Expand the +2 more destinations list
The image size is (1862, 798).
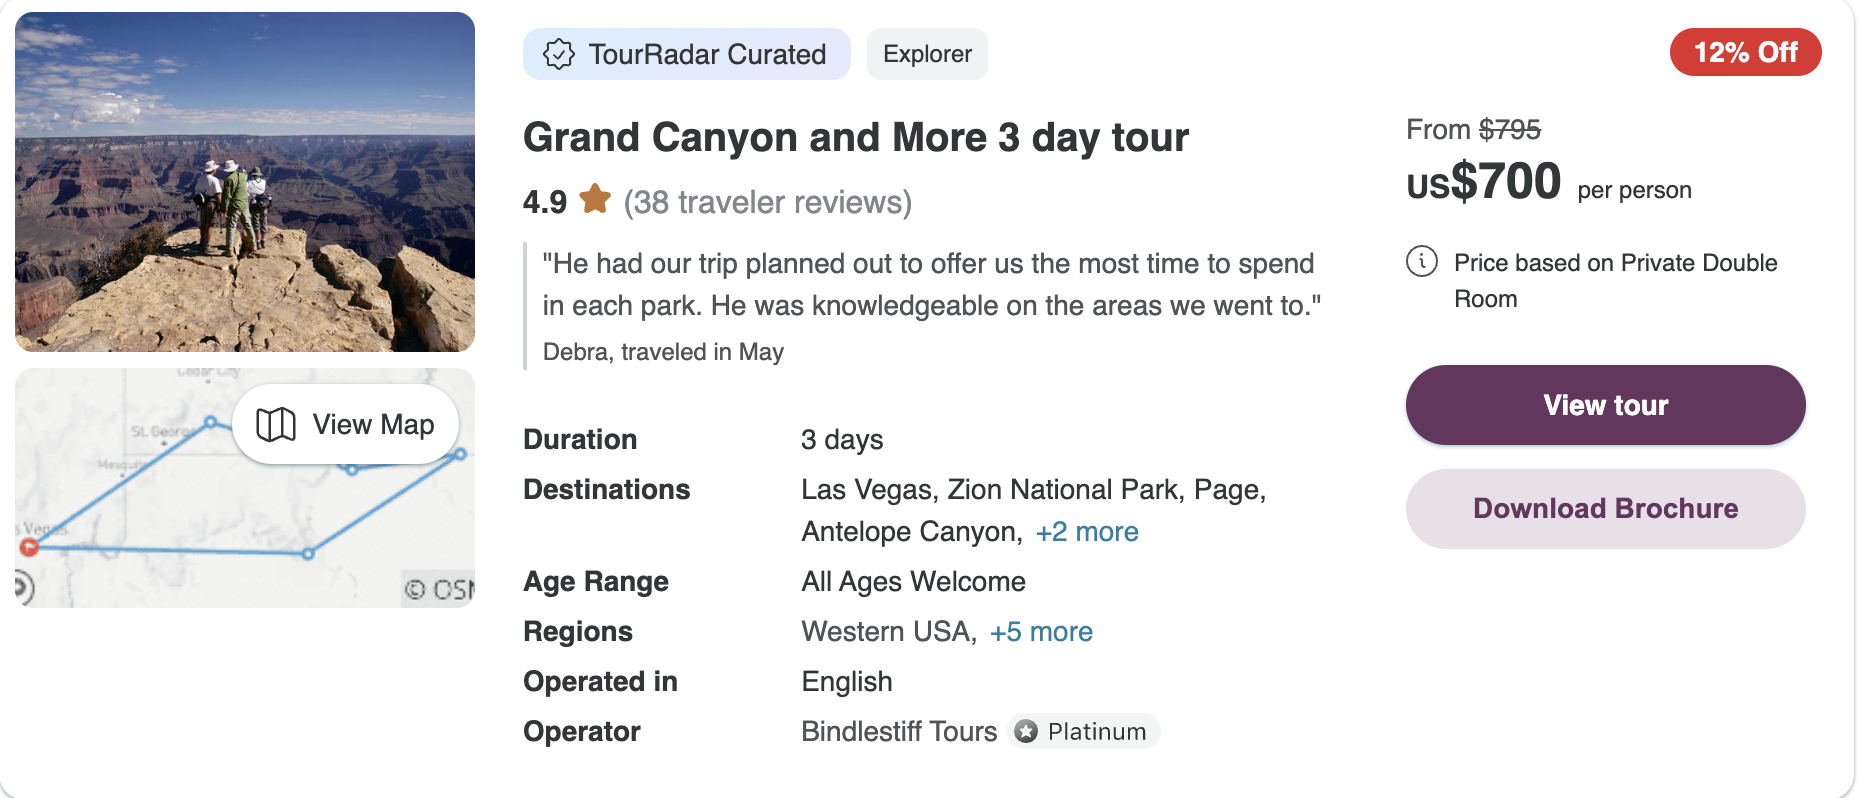pos(1086,531)
